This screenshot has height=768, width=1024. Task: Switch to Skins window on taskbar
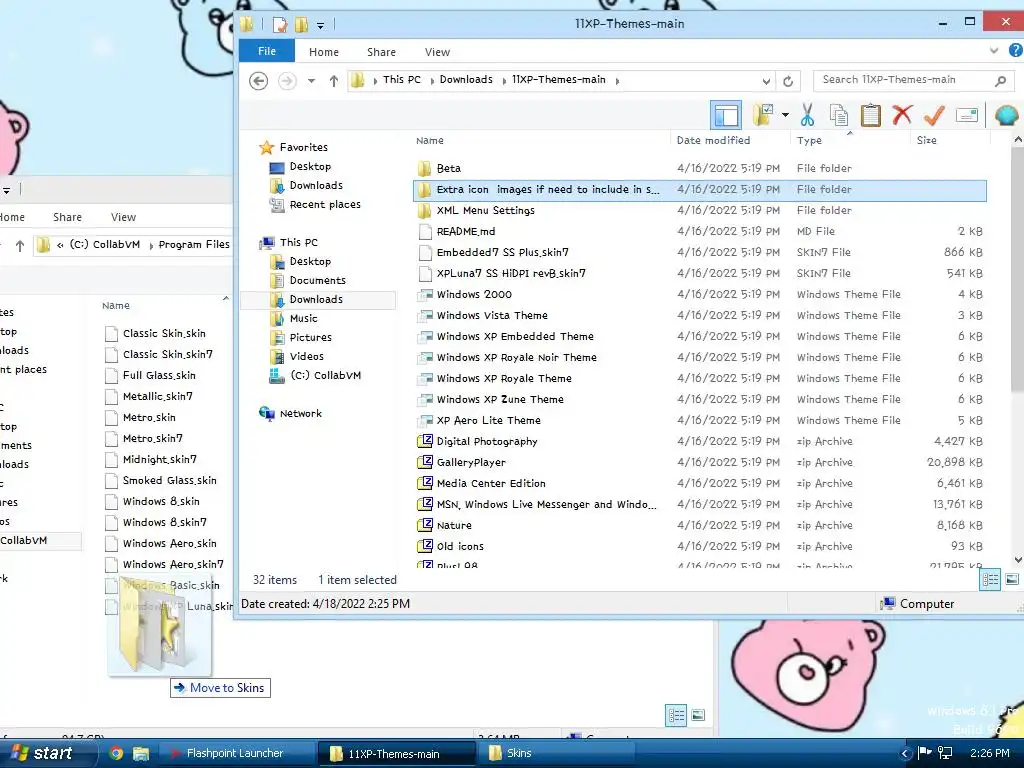[x=556, y=753]
